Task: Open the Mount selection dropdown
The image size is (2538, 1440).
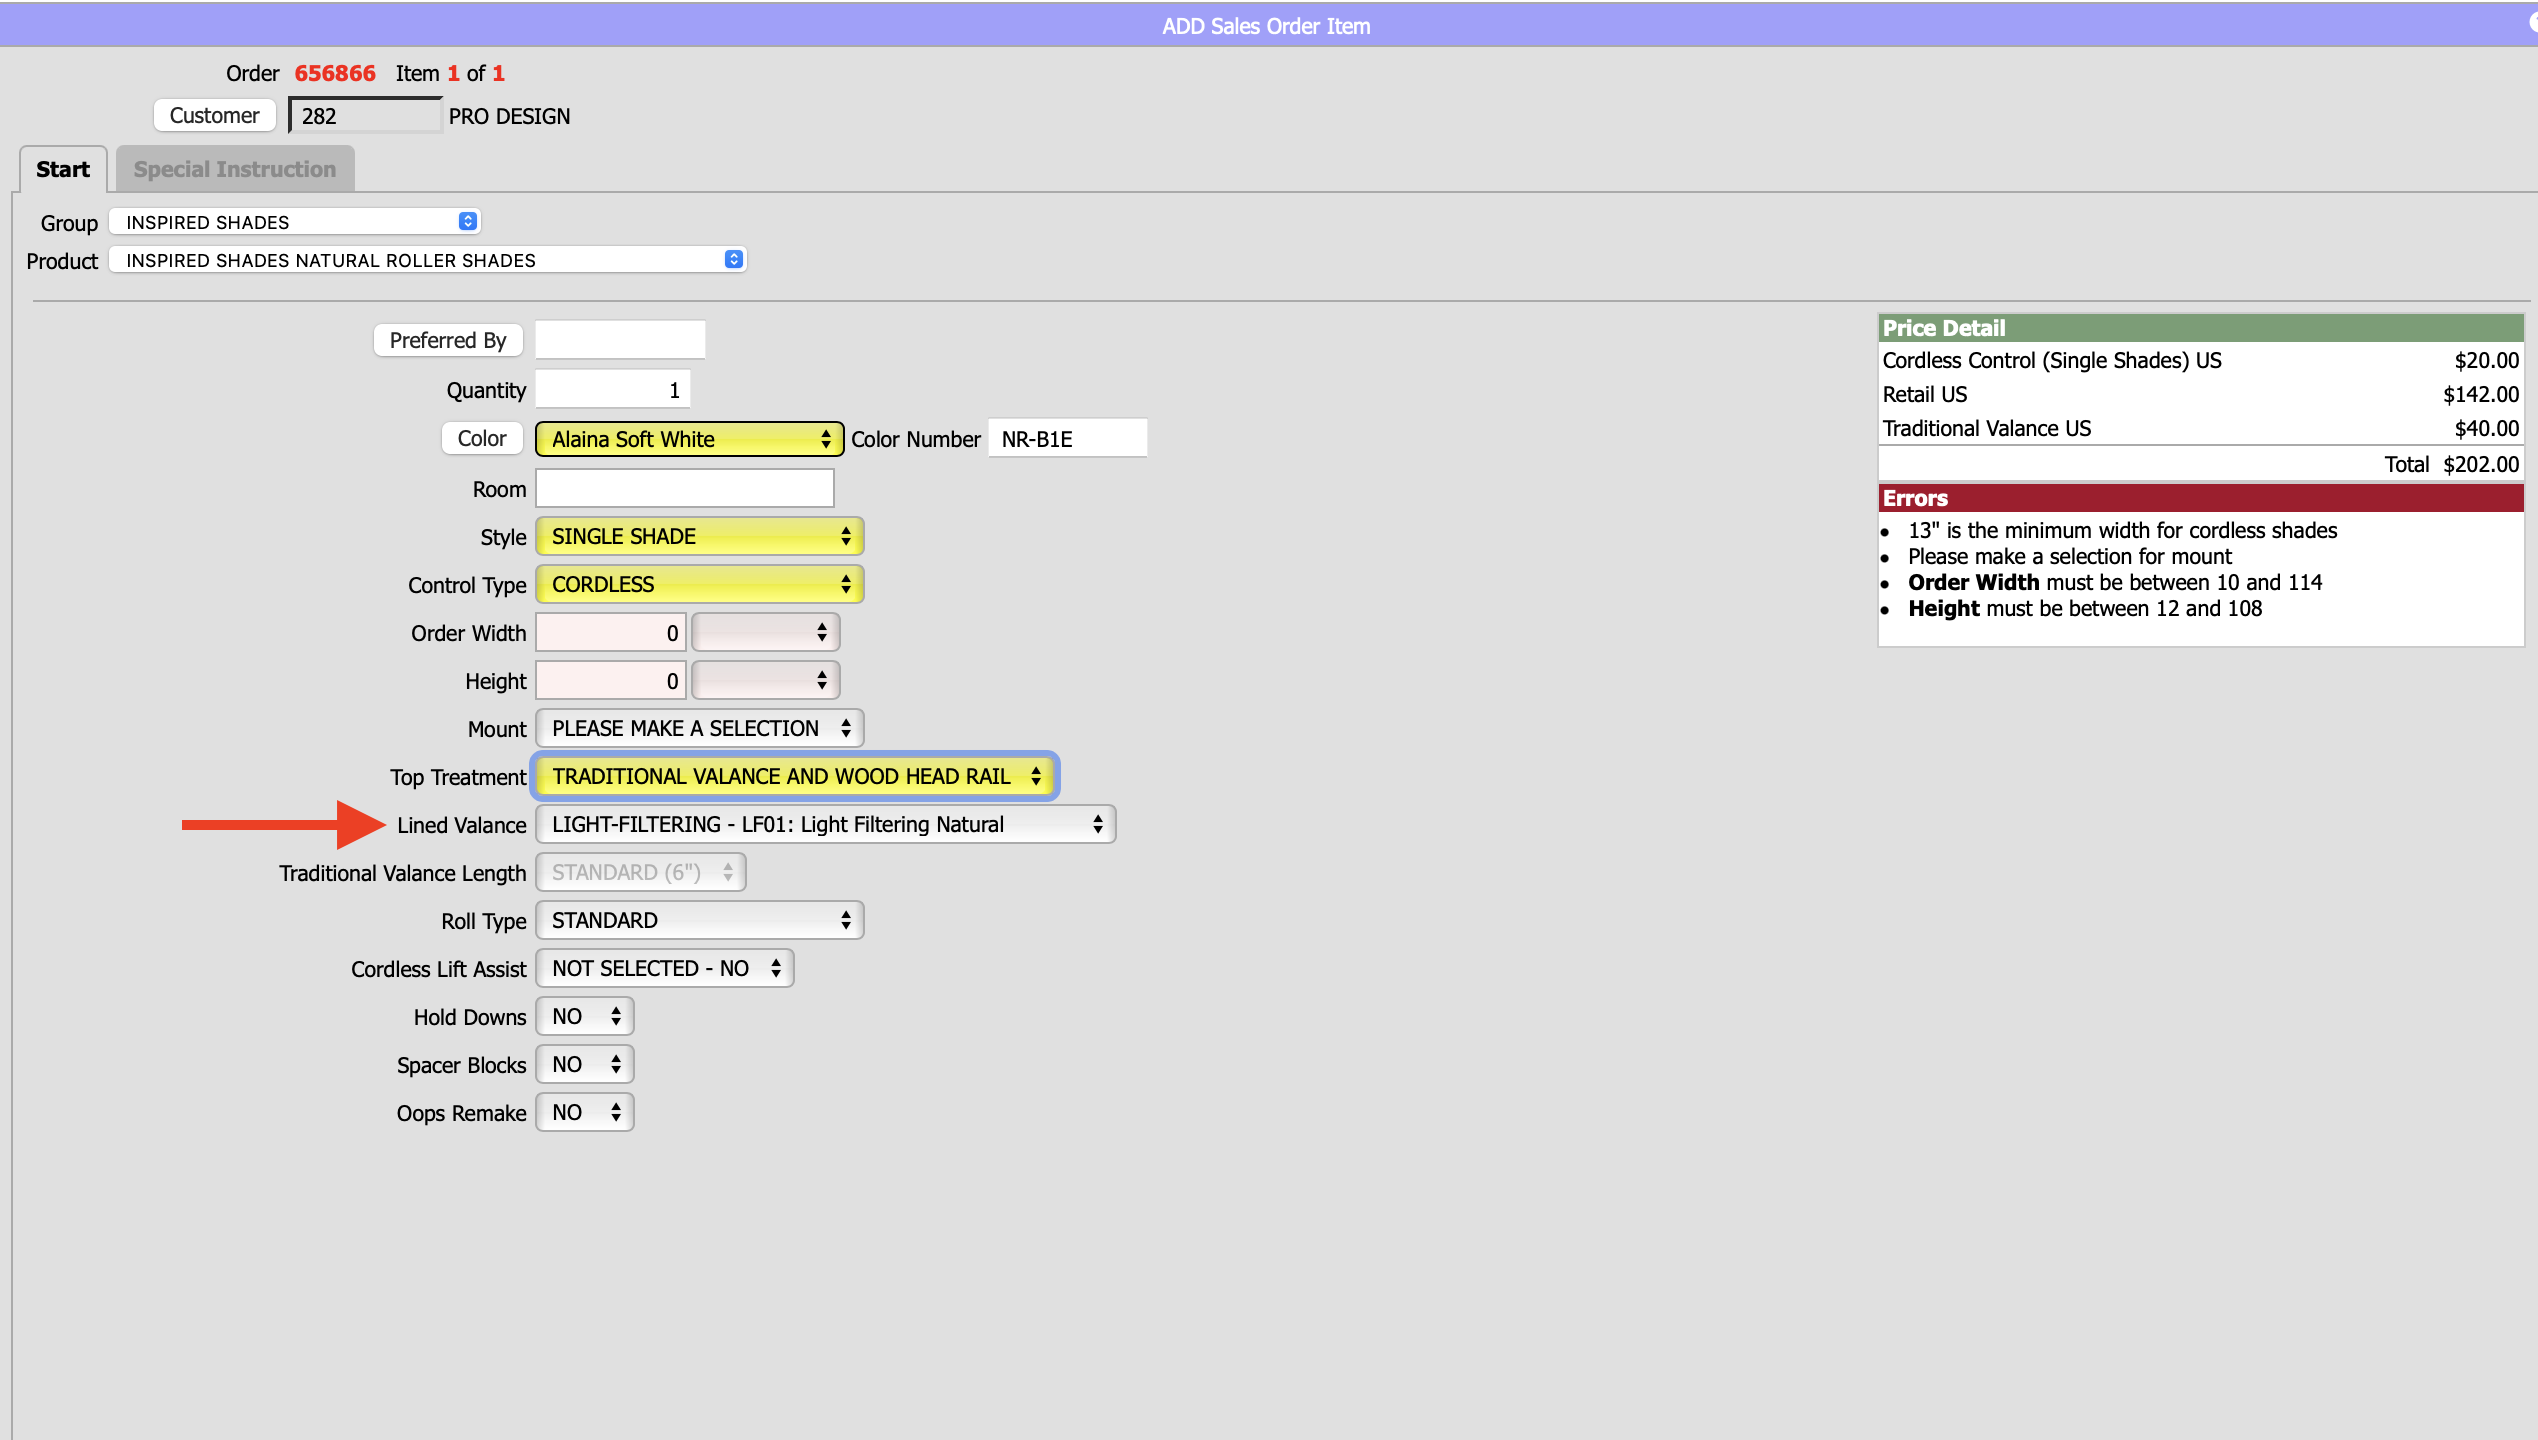Action: [x=699, y=728]
